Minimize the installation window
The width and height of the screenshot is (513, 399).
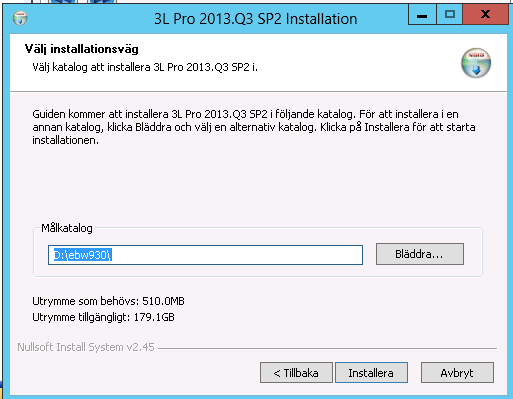click(422, 15)
